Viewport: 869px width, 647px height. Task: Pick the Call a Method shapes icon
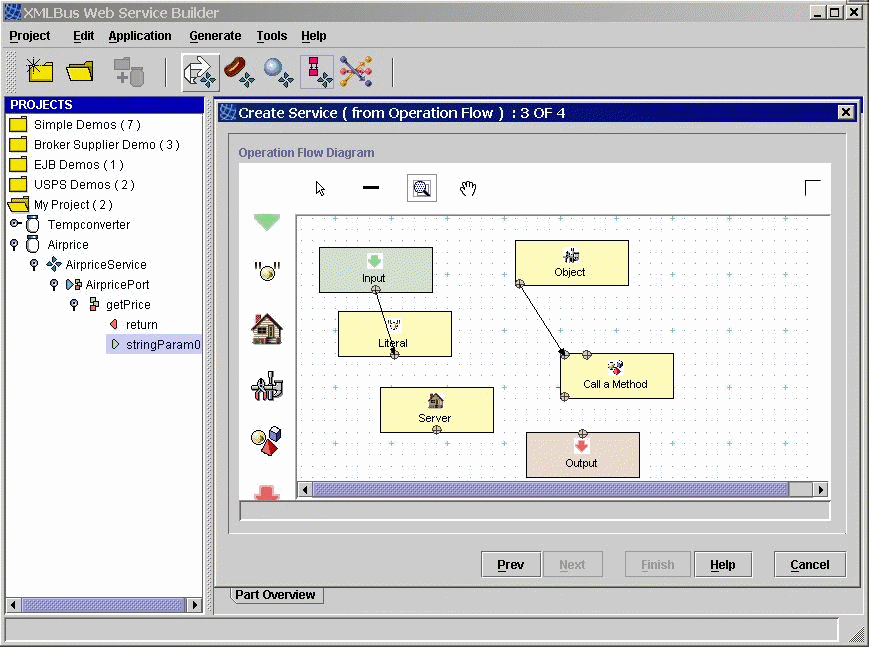[x=266, y=441]
